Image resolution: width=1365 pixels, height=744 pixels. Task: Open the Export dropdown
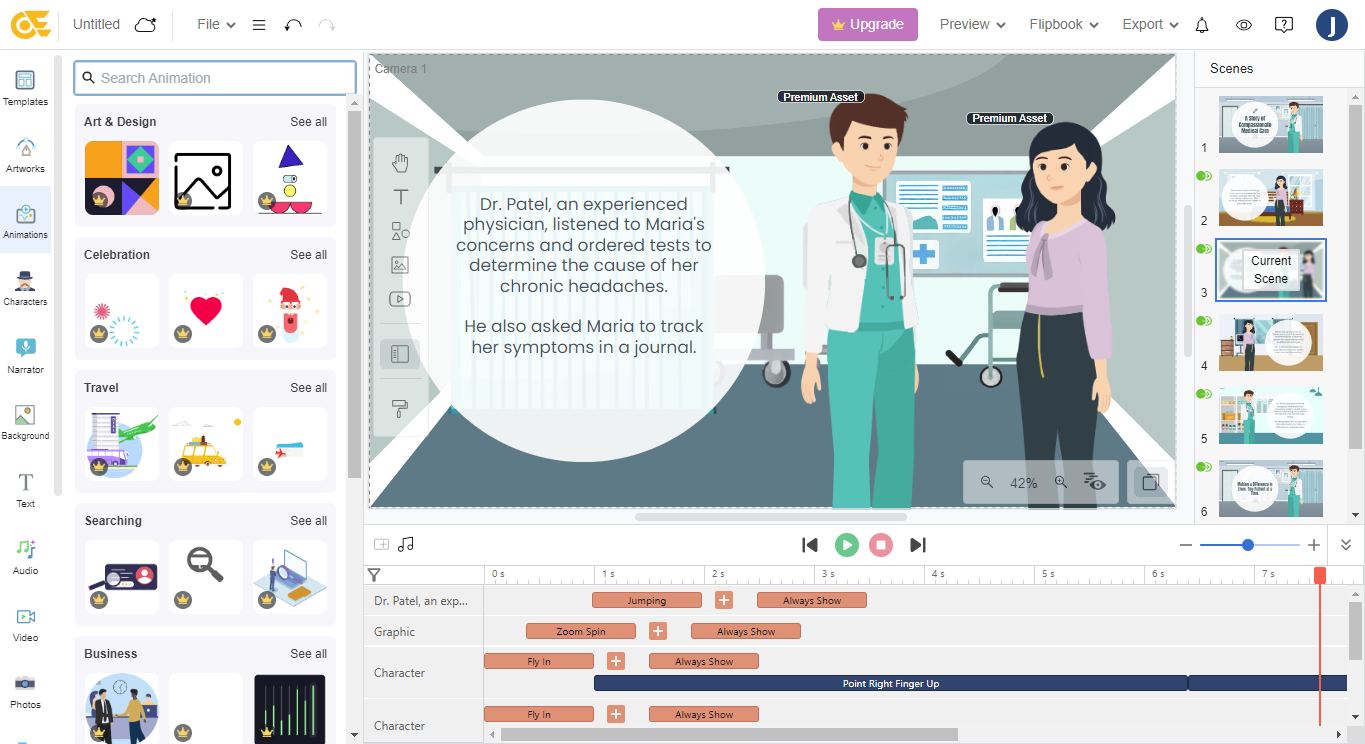coord(1150,25)
